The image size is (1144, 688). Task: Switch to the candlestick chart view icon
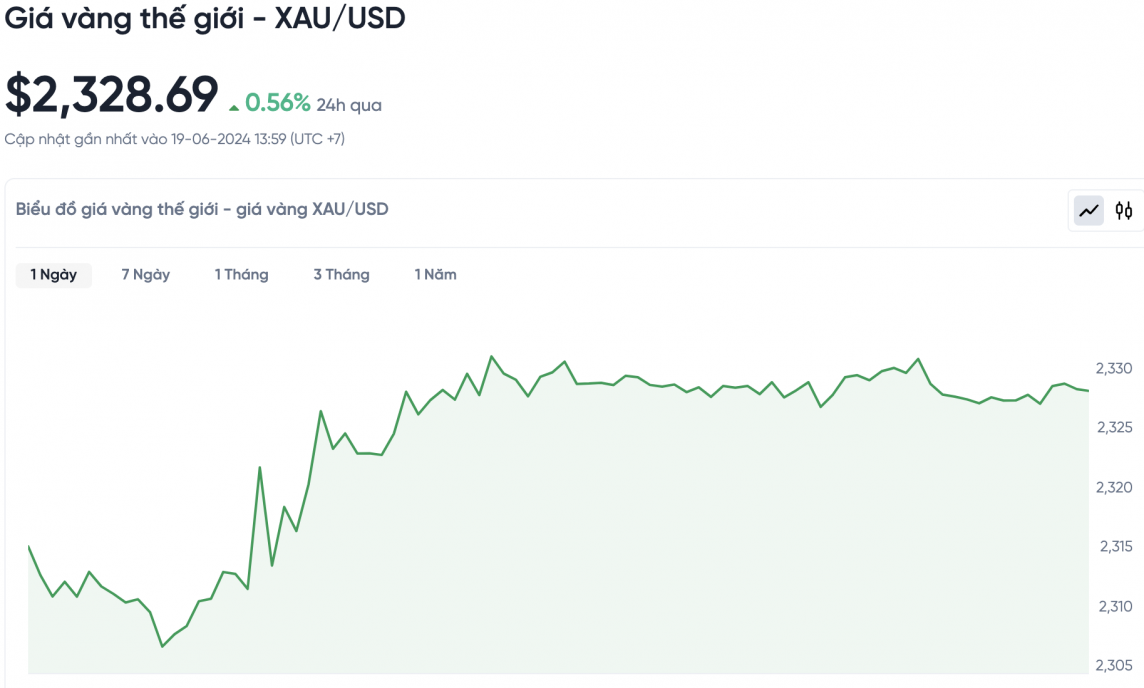(x=1124, y=210)
